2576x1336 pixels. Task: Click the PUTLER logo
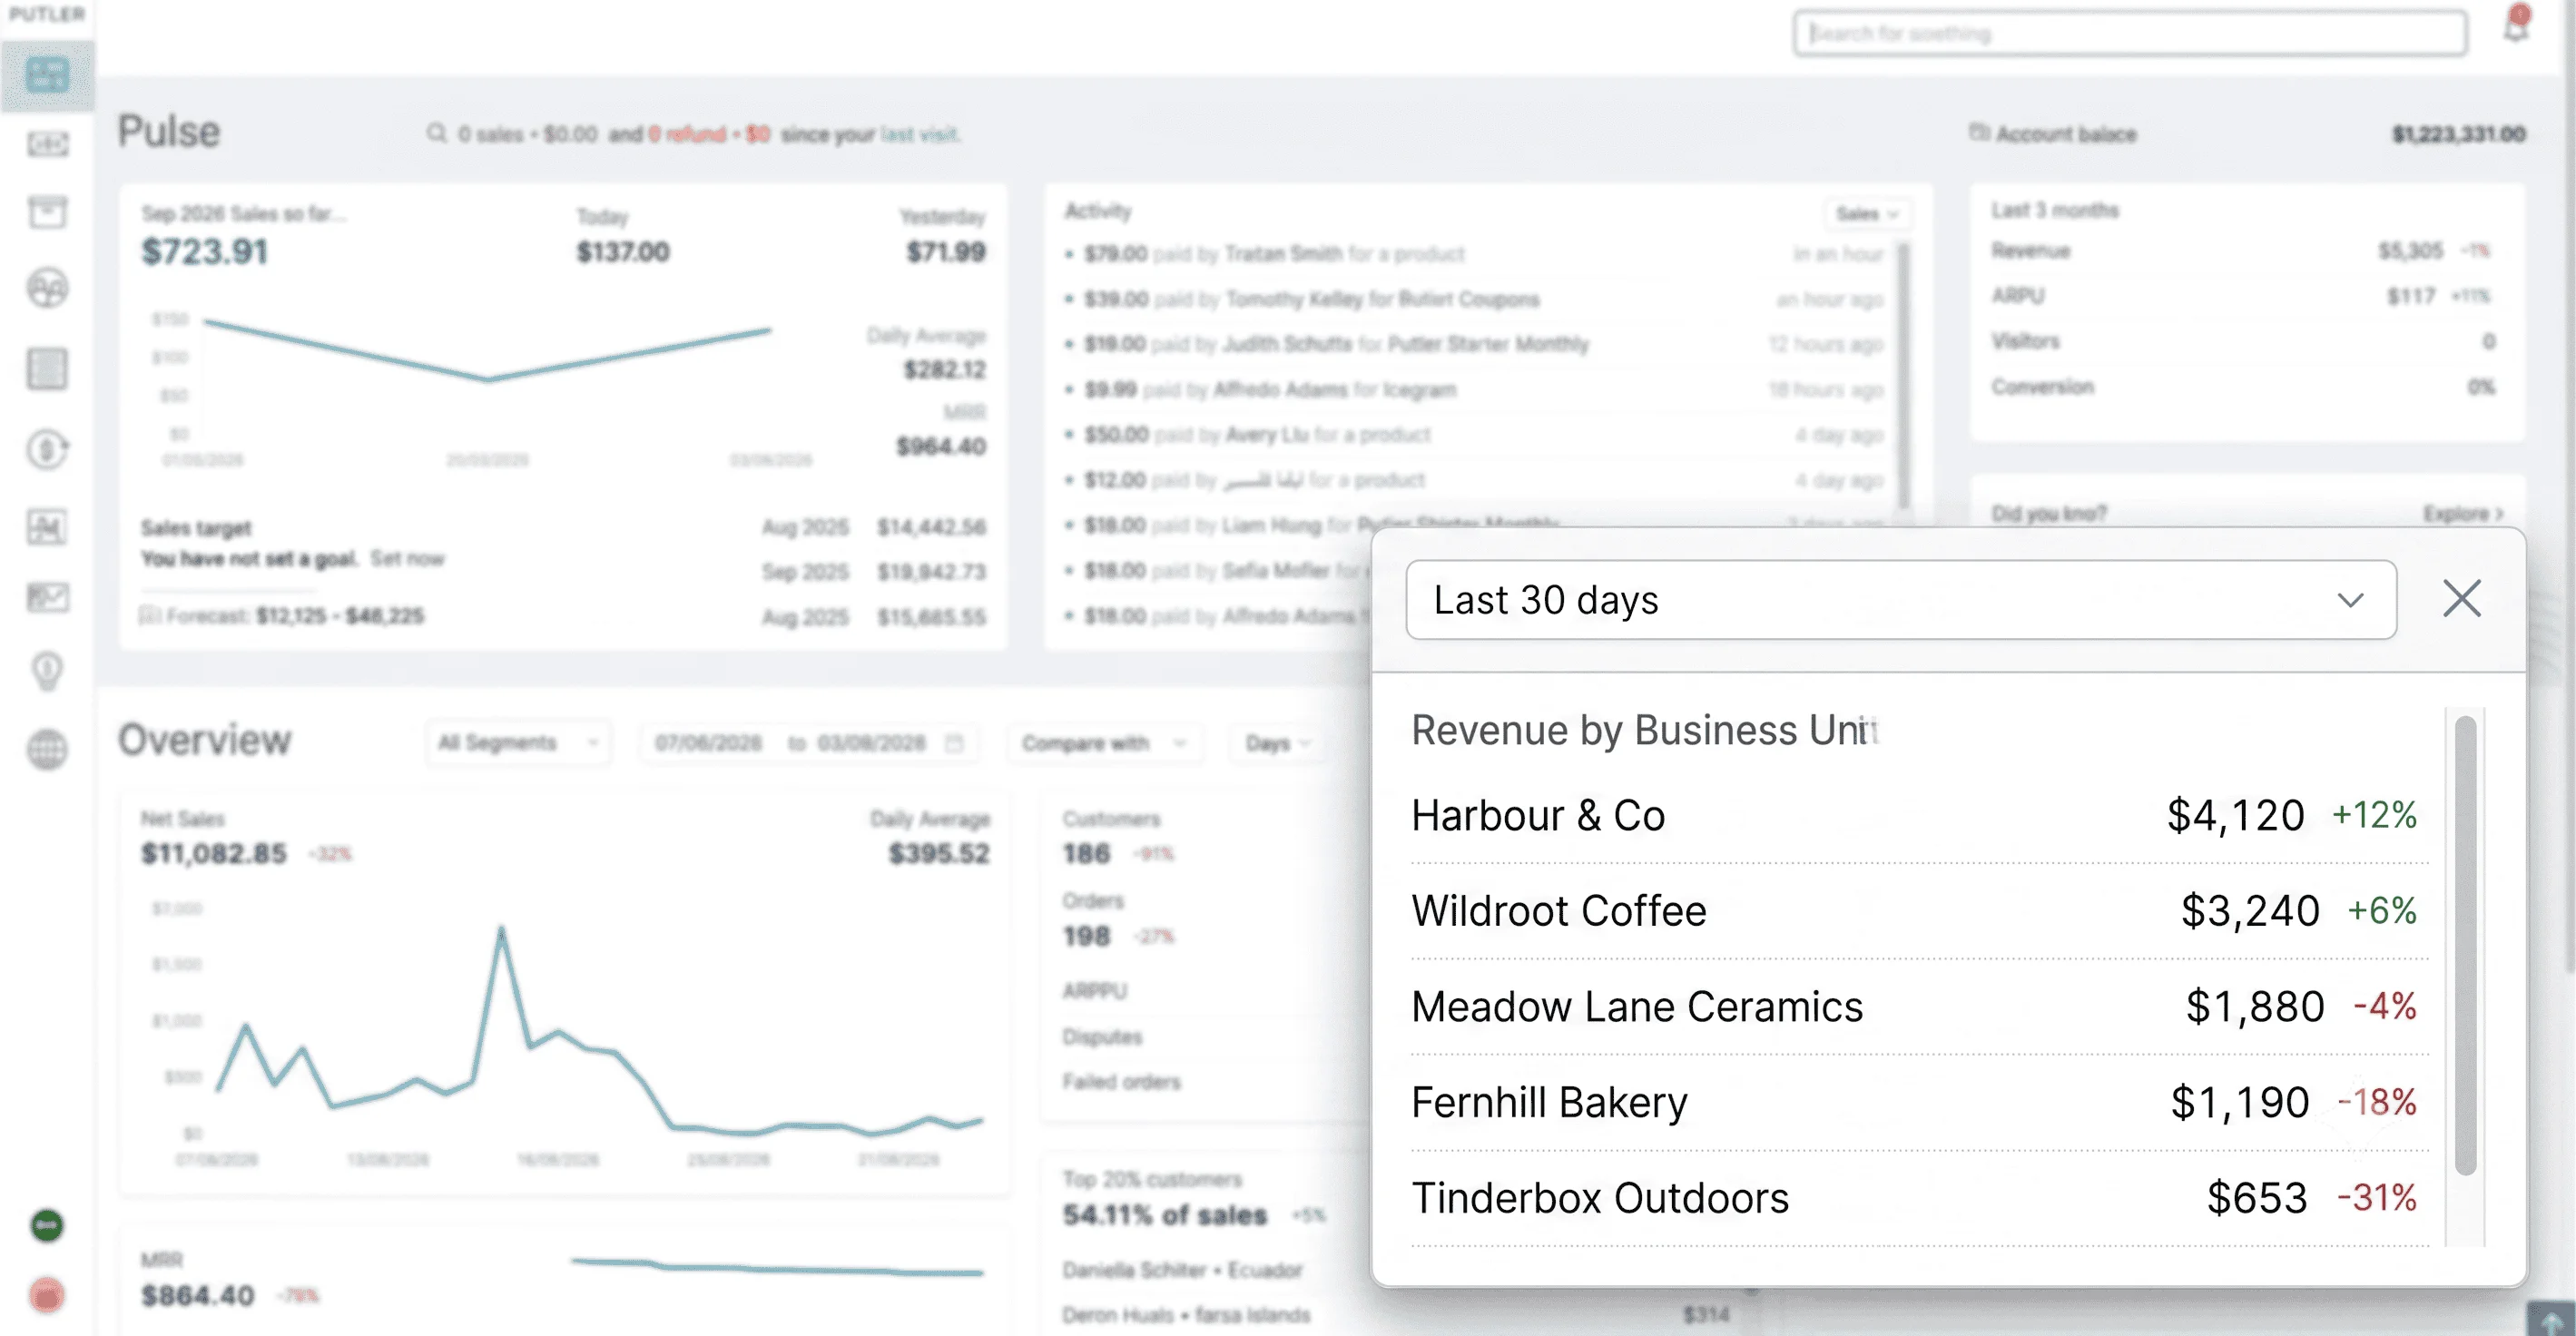tap(47, 14)
